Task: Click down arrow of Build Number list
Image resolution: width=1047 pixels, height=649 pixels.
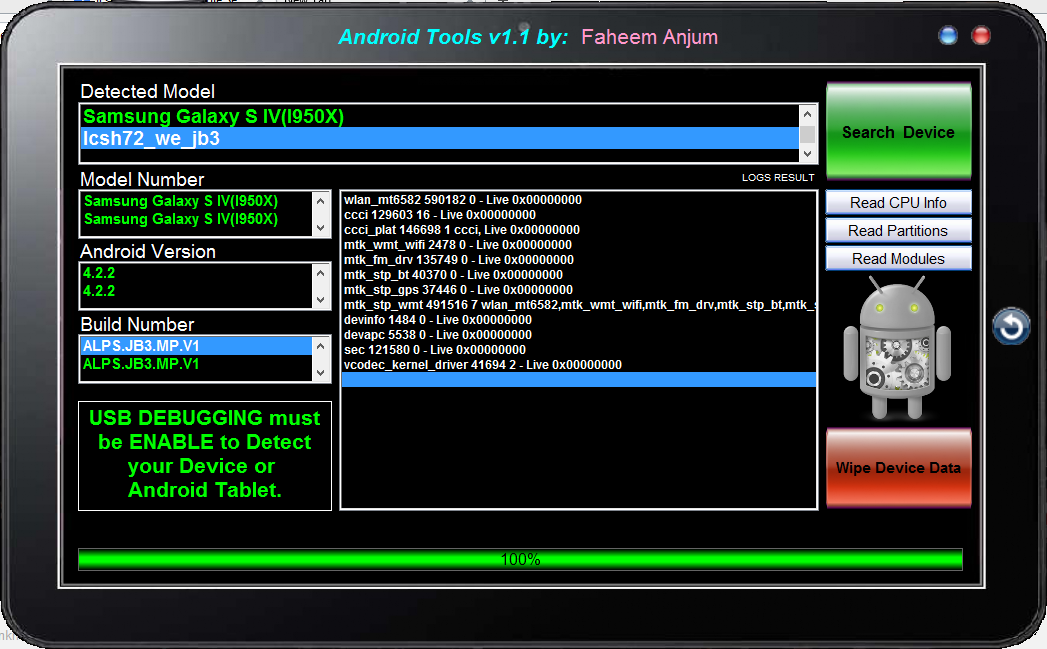Action: (x=321, y=373)
